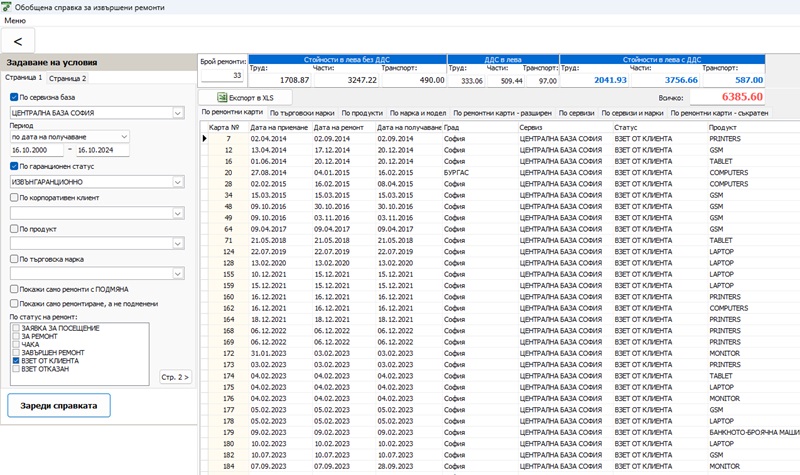This screenshot has width=800, height=475.
Task: Toggle По сервизна база checkbox
Action: (x=14, y=97)
